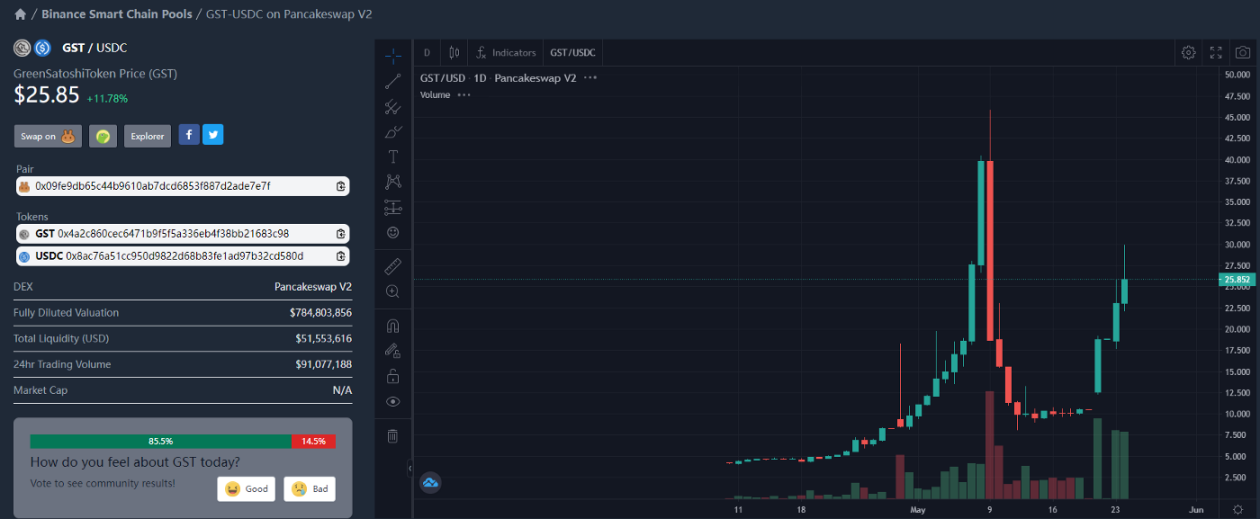Click the pair address field 0x09fe9db65c…
Screen dimensions: 1260x519
coord(182,186)
